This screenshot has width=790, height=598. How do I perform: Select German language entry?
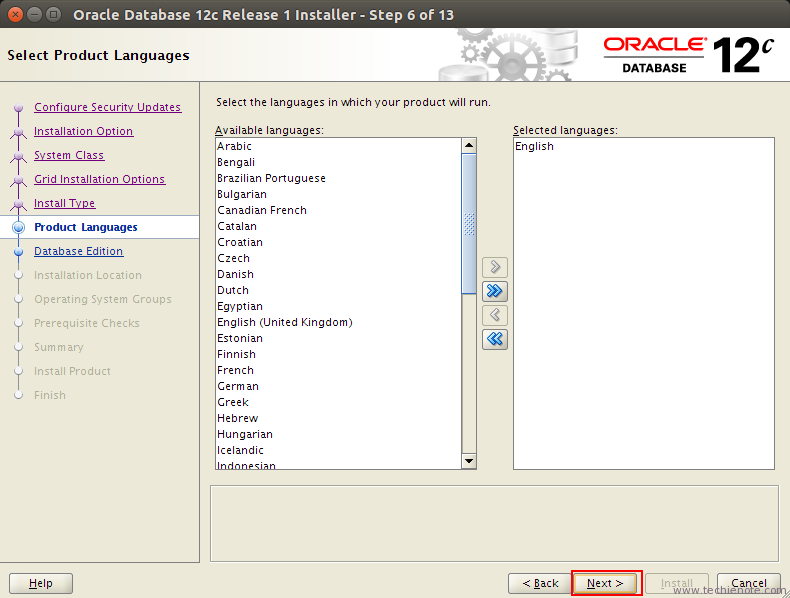click(338, 386)
